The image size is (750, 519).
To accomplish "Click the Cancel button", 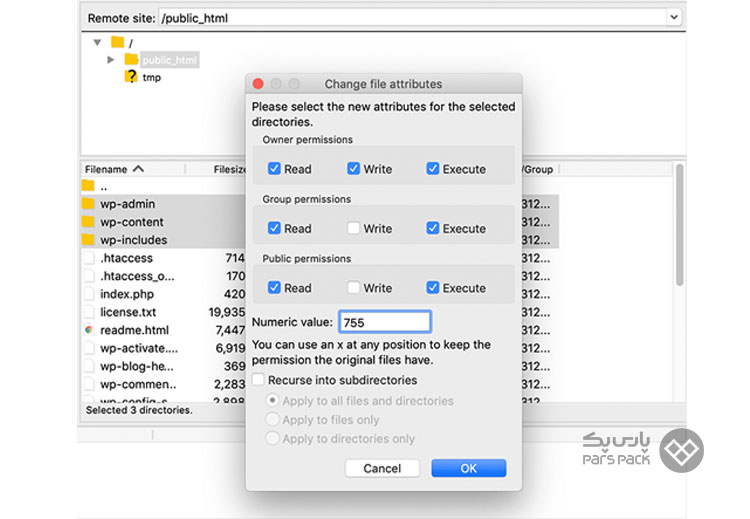I will (382, 468).
